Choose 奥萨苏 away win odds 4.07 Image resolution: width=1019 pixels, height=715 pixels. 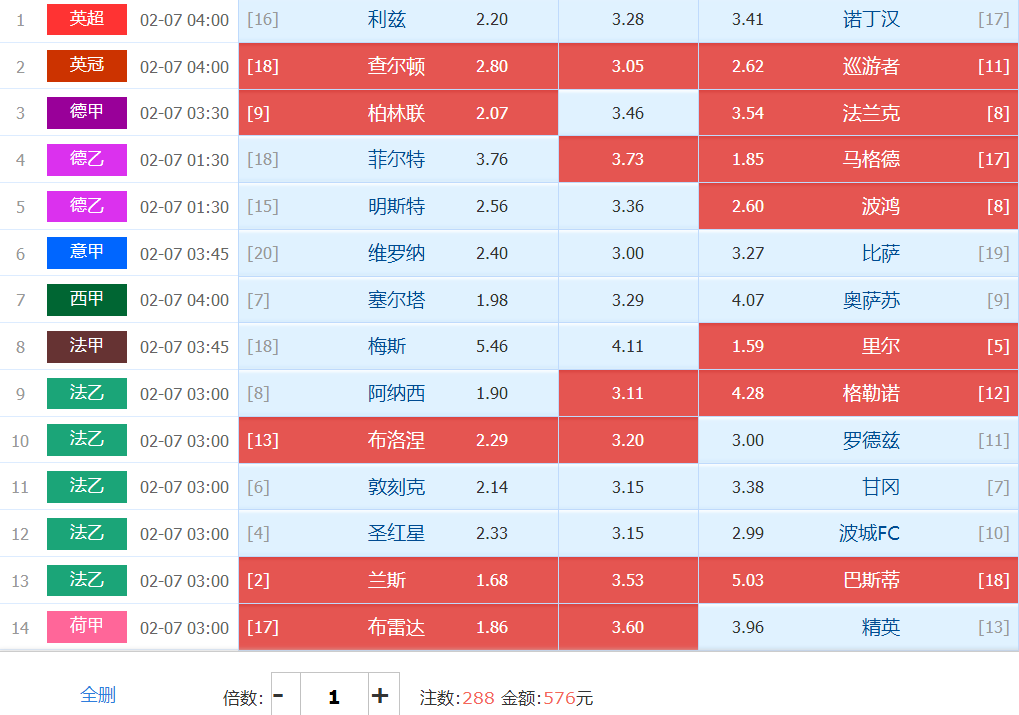pos(858,300)
